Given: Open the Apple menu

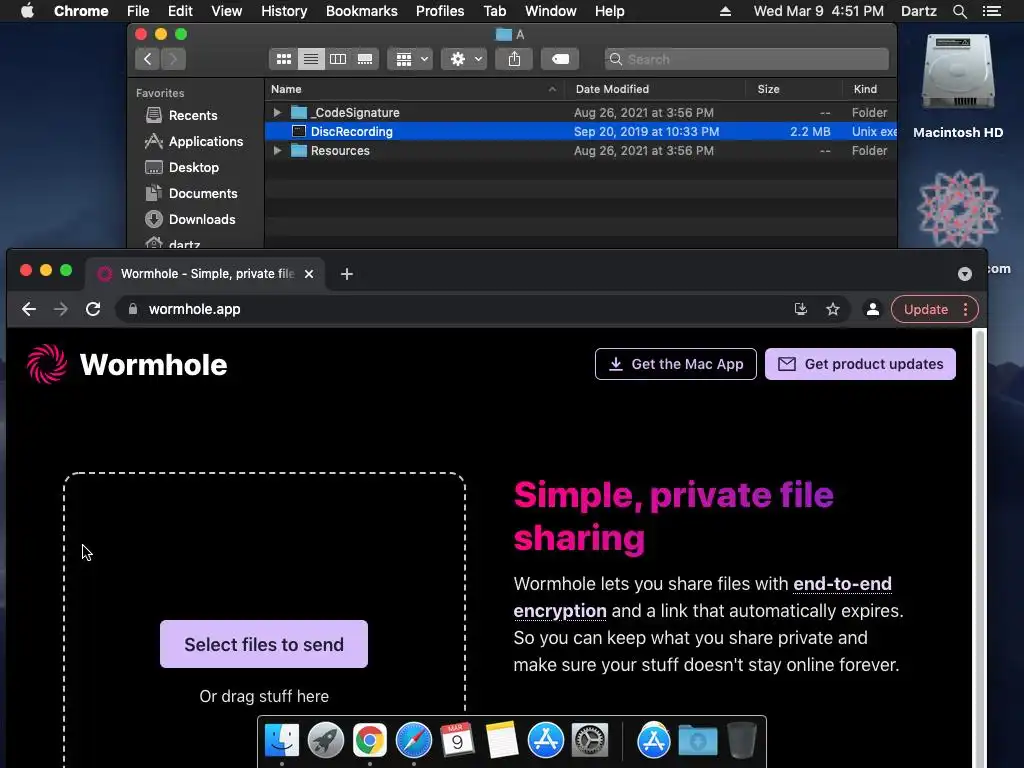Looking at the screenshot, I should [x=27, y=11].
